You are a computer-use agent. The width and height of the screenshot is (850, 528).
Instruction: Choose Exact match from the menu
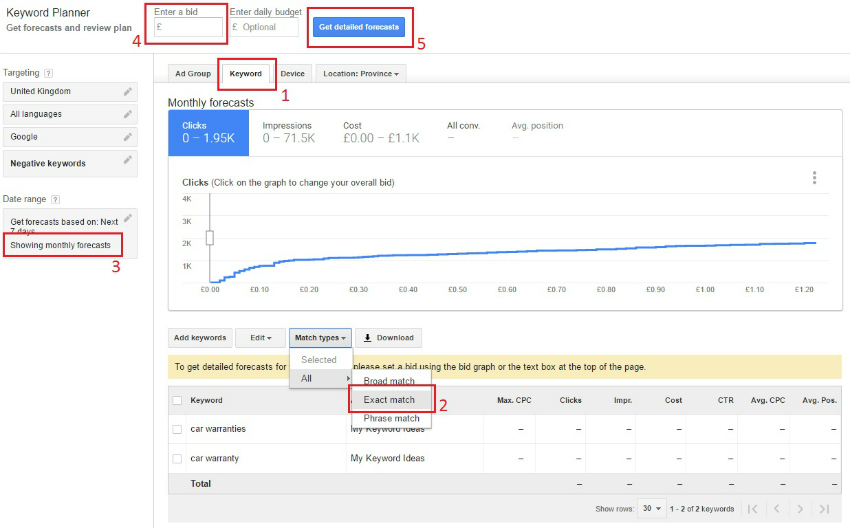(390, 400)
